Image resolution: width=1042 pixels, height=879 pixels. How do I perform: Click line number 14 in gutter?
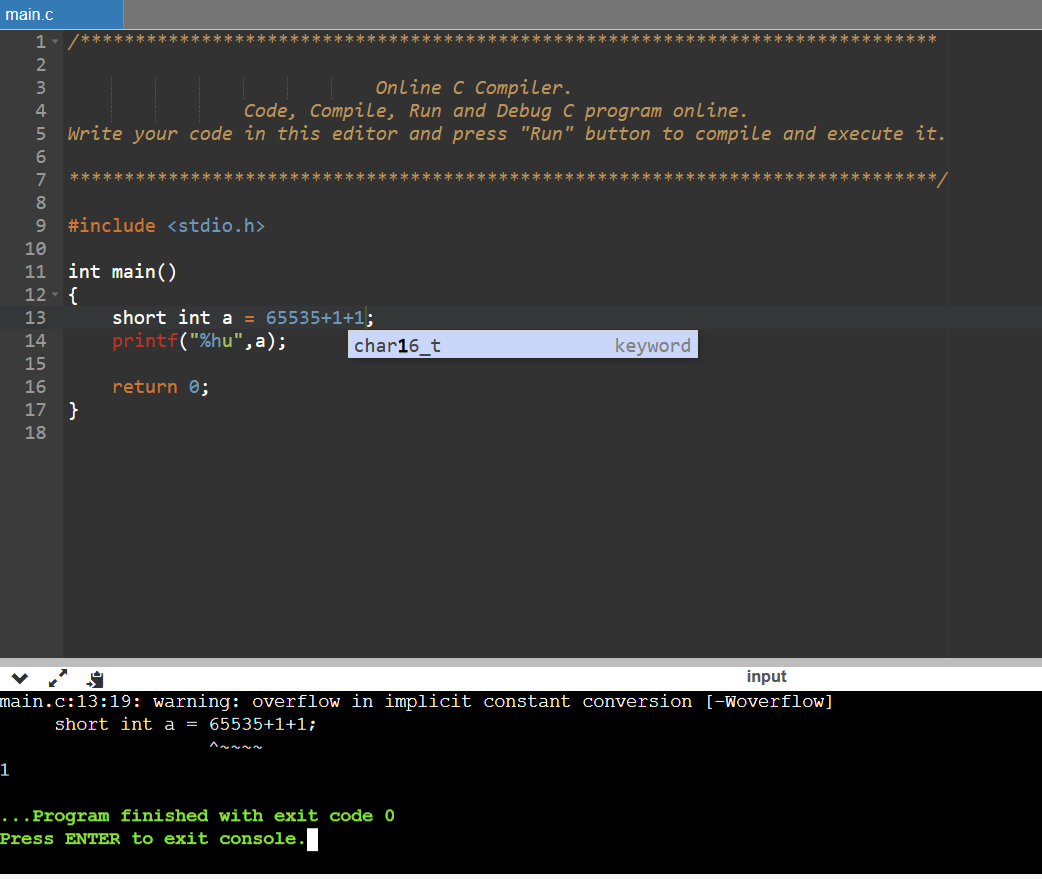[35, 341]
